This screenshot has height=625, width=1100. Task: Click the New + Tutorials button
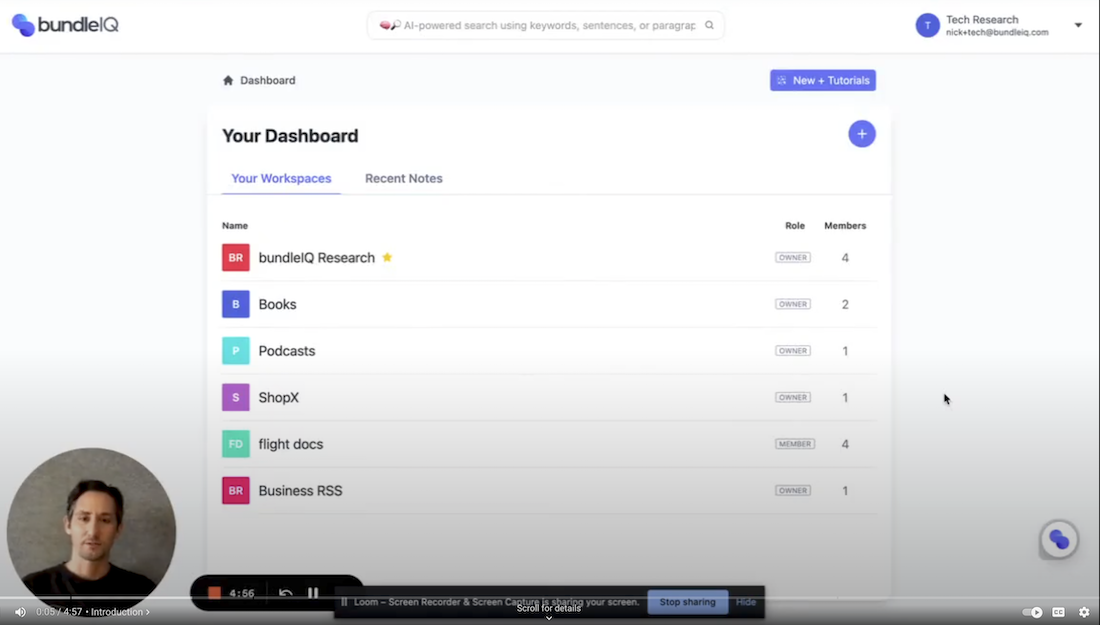(x=822, y=80)
